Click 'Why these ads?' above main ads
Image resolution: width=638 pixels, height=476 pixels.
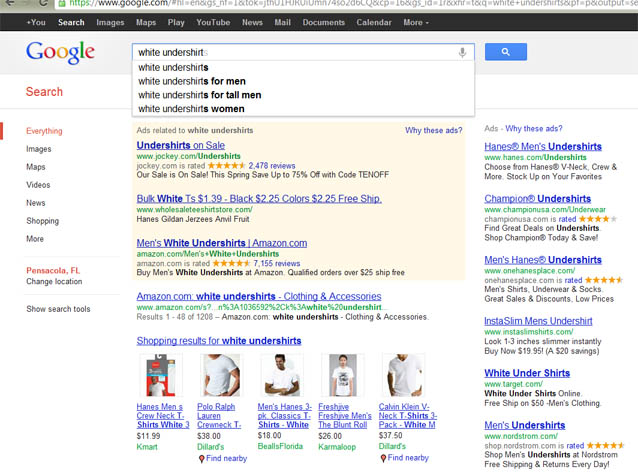pos(434,130)
